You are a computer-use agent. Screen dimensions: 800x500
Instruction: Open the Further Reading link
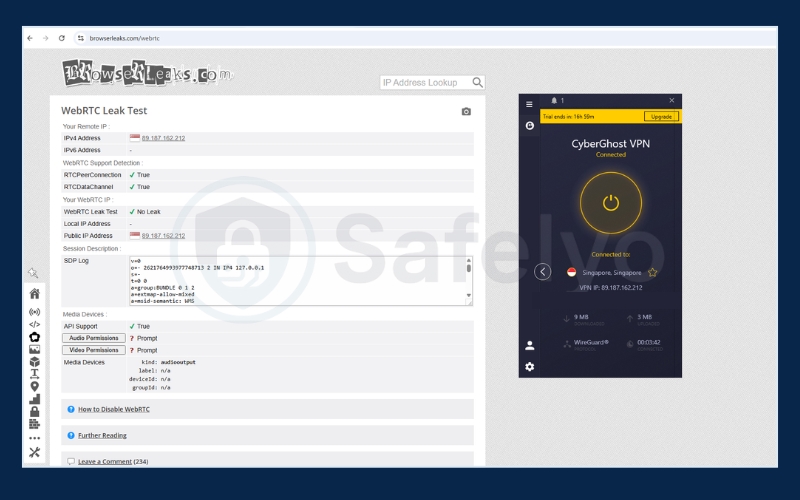click(102, 435)
